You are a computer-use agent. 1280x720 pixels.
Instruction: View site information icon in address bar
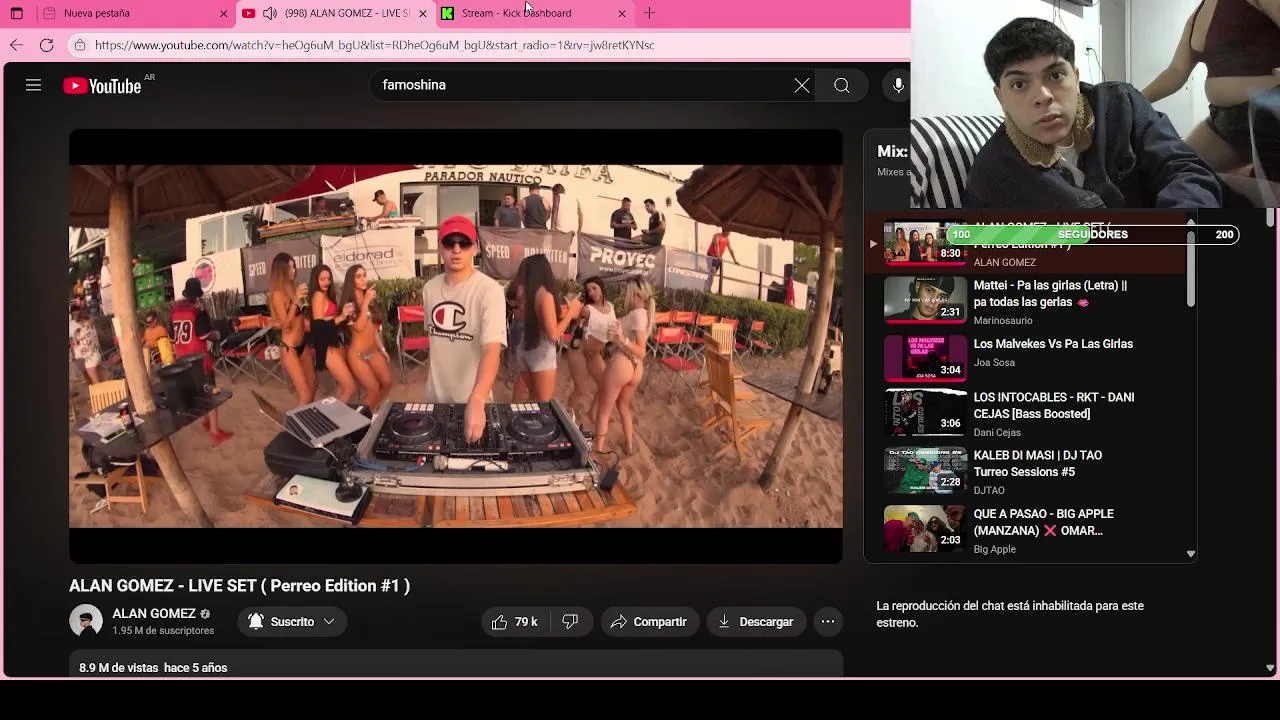pyautogui.click(x=79, y=45)
